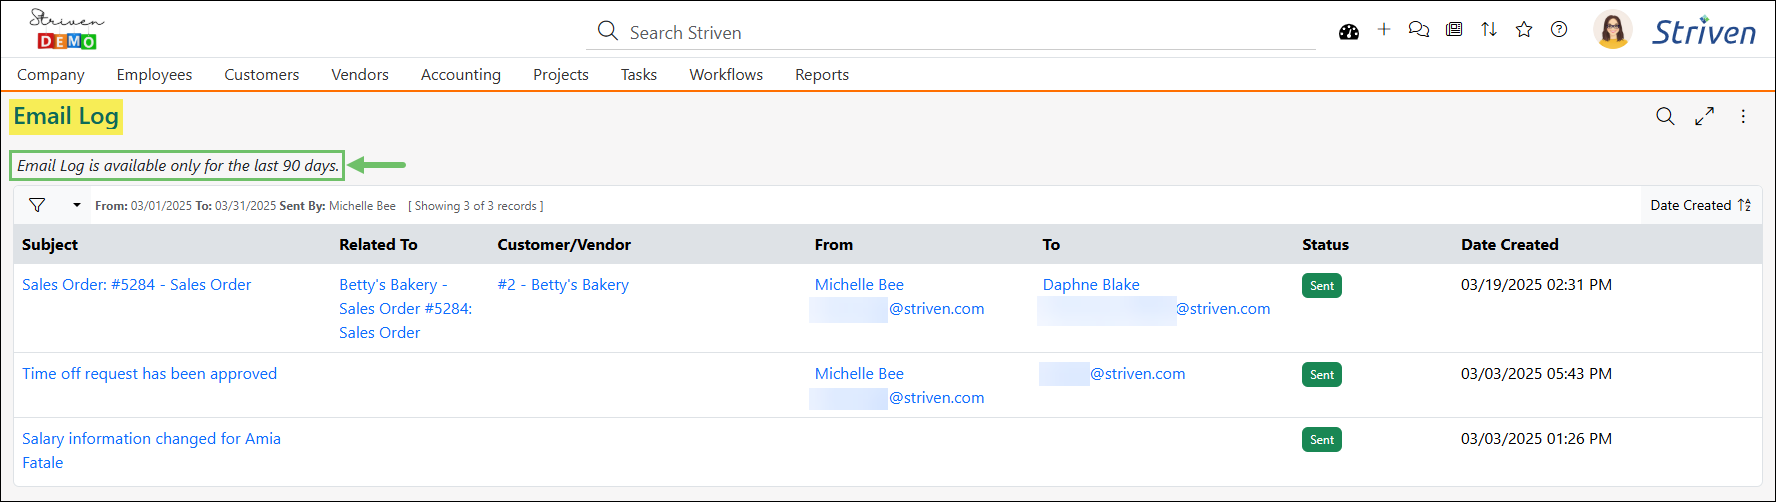Click the Date Created column header
This screenshot has width=1776, height=502.
pos(1509,244)
